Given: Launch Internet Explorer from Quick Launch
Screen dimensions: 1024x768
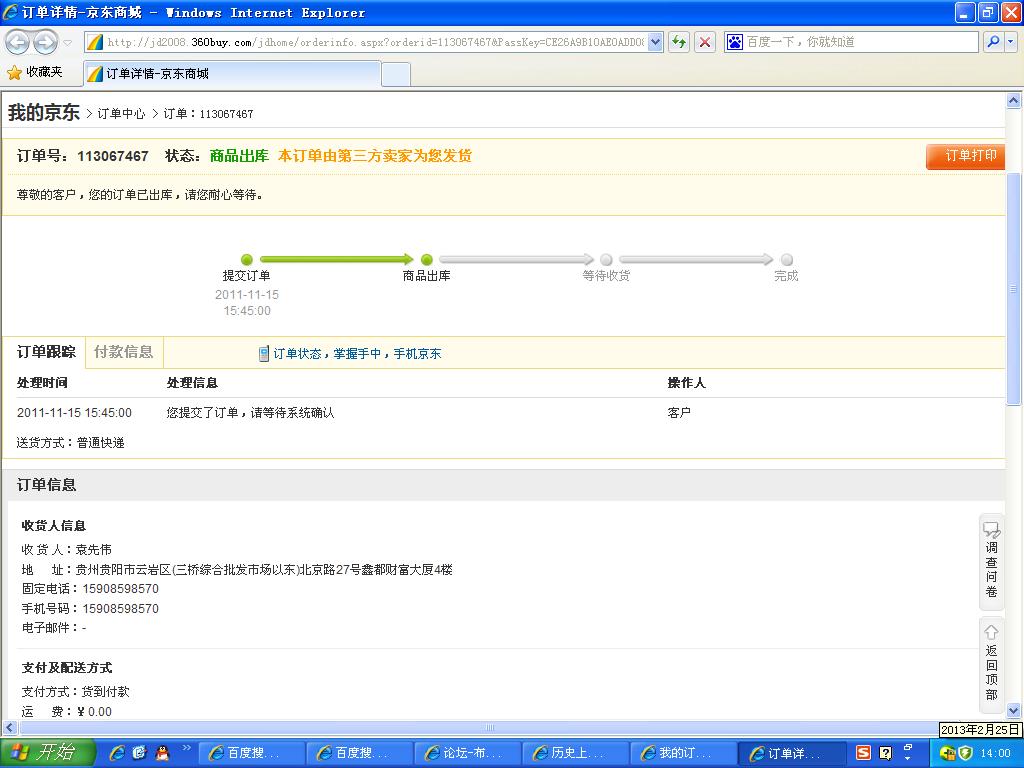Looking at the screenshot, I should (118, 754).
